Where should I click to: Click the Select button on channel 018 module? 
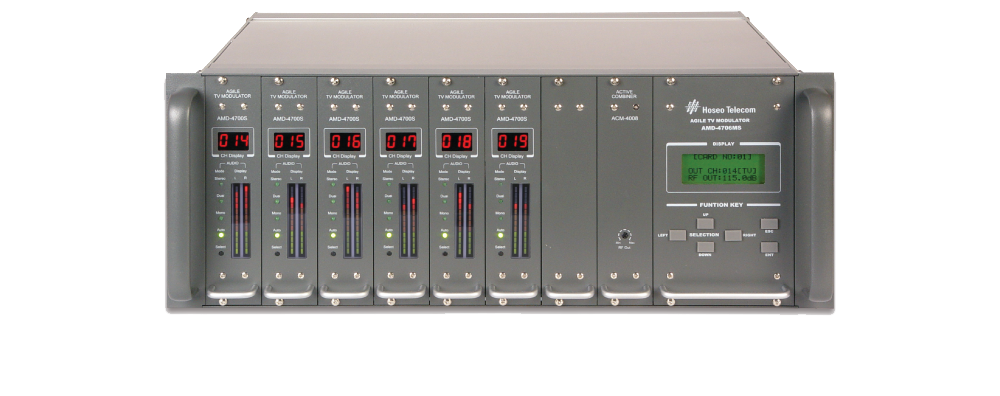click(445, 254)
